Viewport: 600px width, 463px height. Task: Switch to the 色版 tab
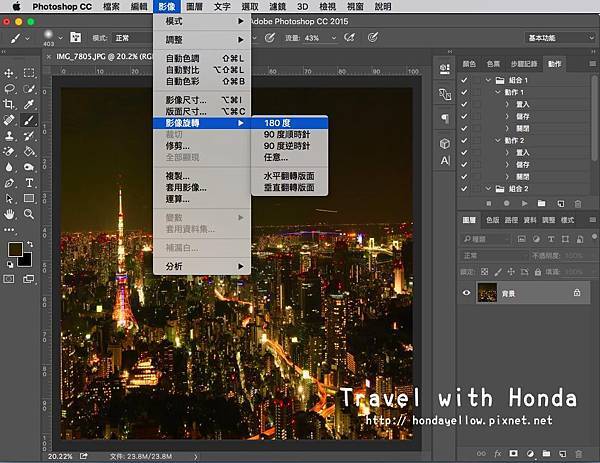pyautogui.click(x=492, y=220)
